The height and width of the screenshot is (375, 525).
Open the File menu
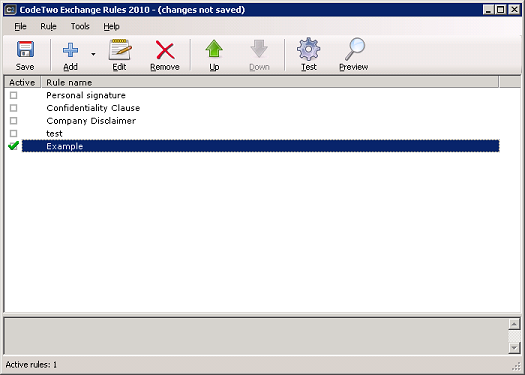click(20, 26)
